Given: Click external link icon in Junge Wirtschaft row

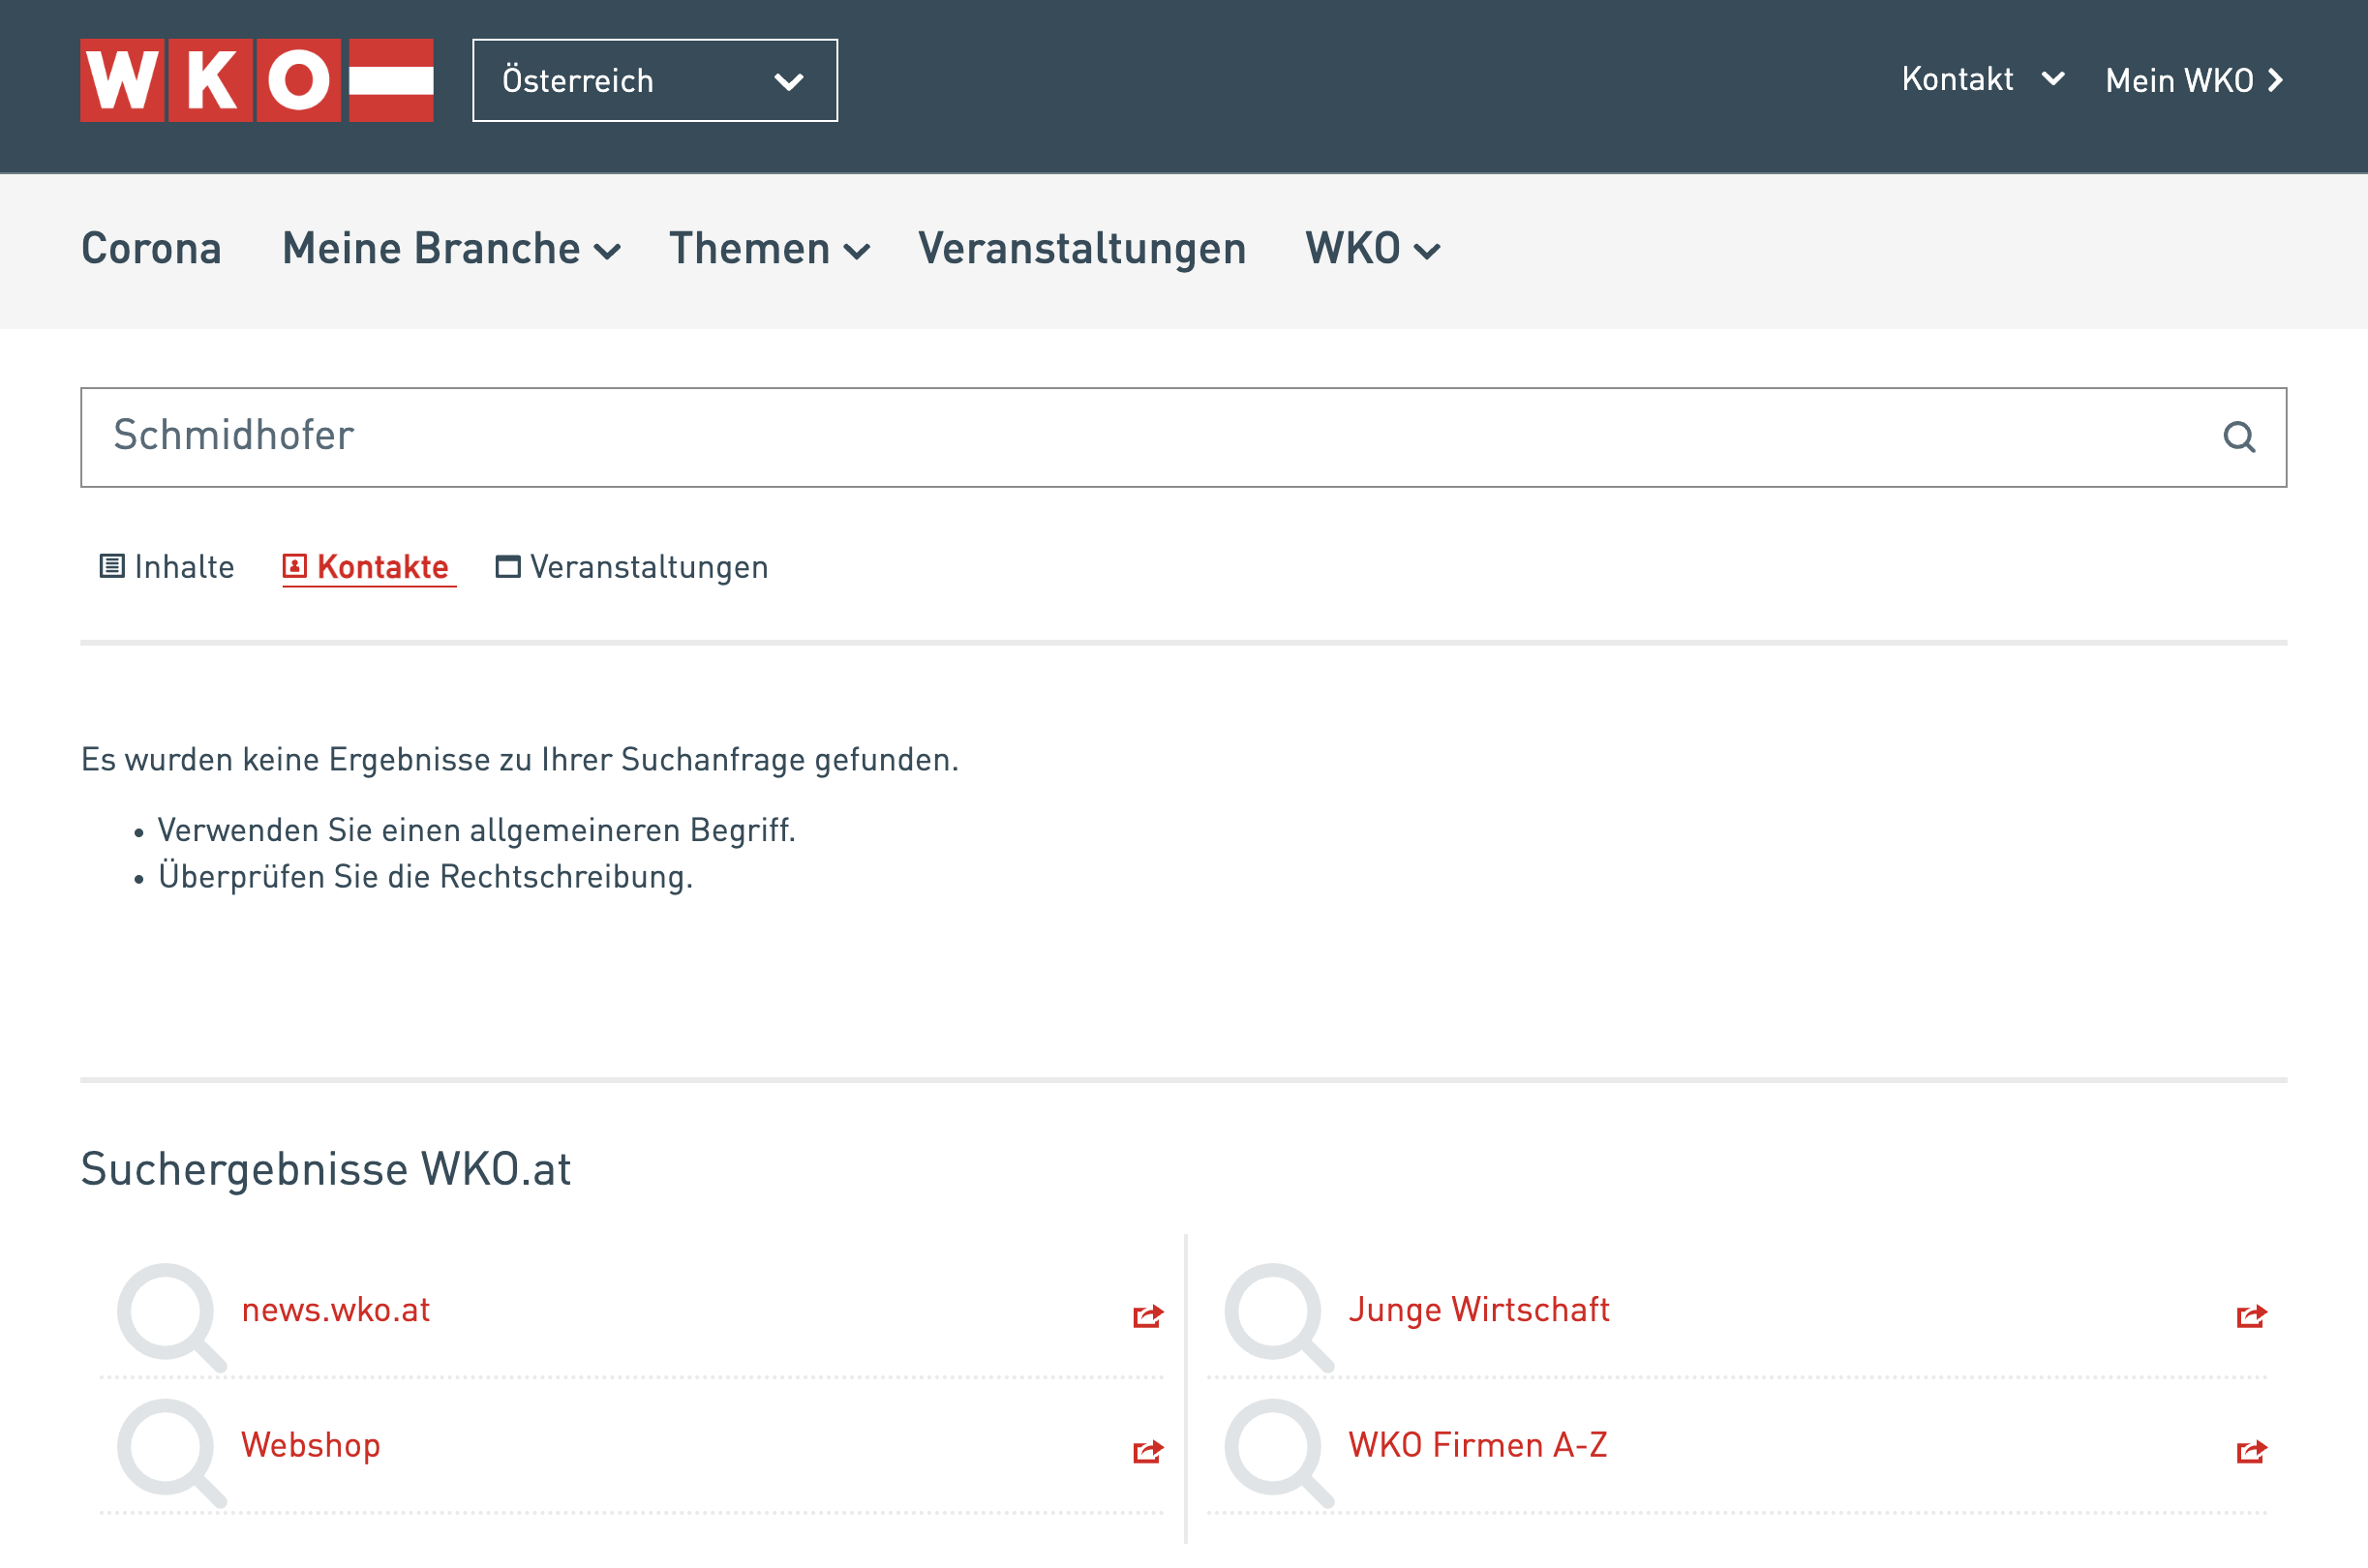Looking at the screenshot, I should click(2252, 1316).
